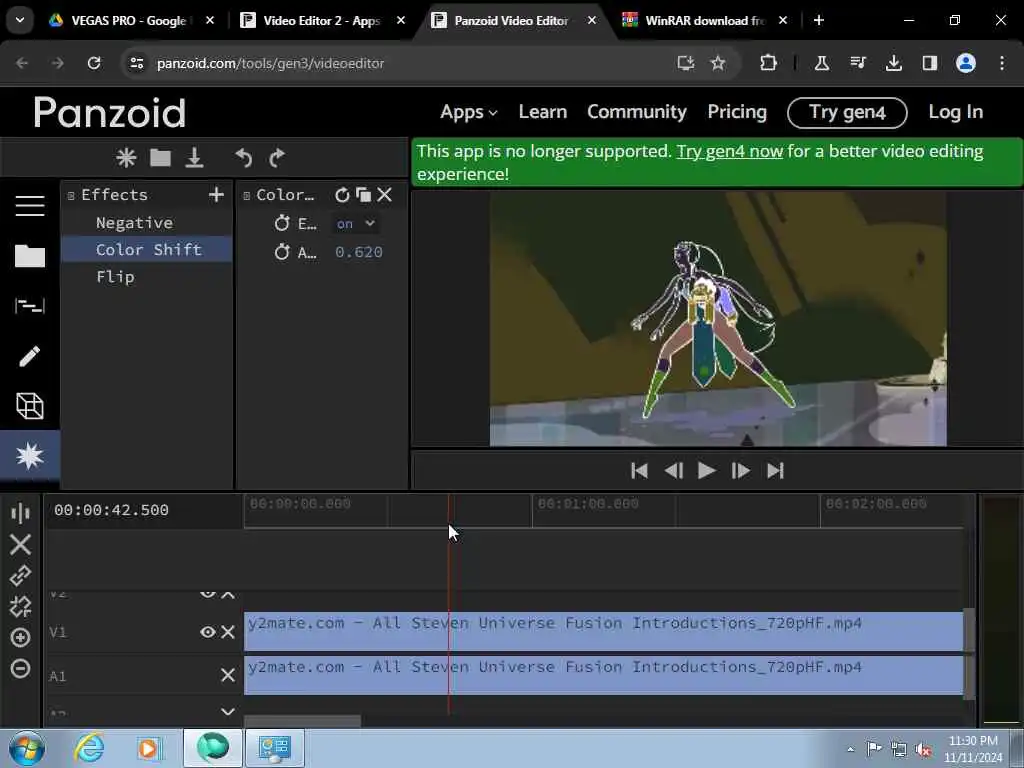The width and height of the screenshot is (1024, 768).
Task: Select the effects starburst panel in sidebar
Action: (x=30, y=455)
